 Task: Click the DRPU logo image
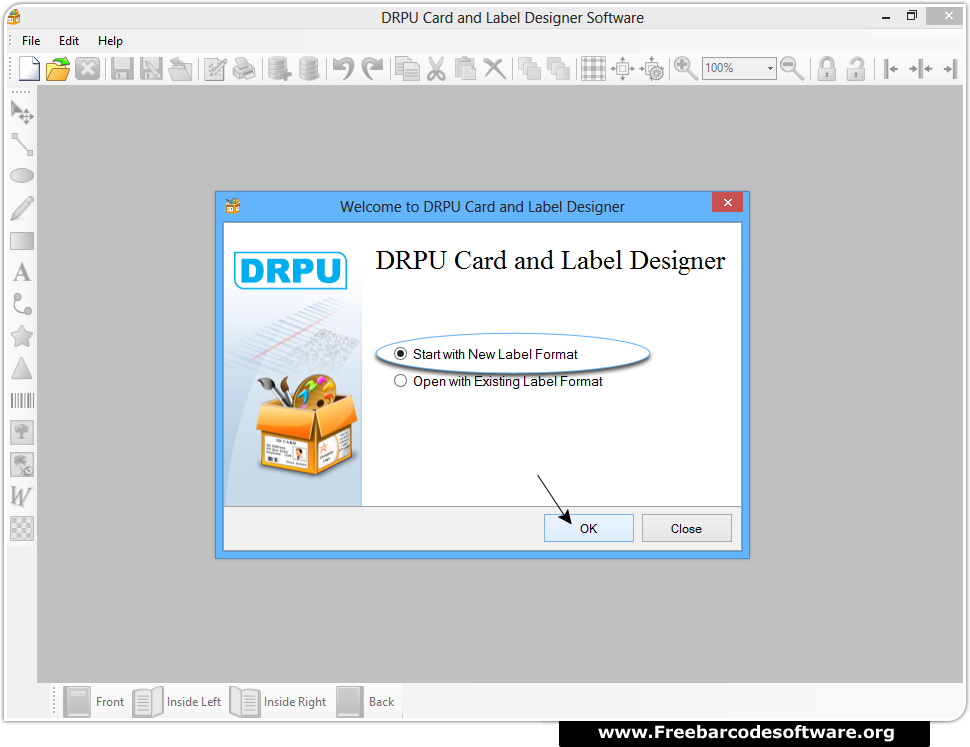[290, 270]
